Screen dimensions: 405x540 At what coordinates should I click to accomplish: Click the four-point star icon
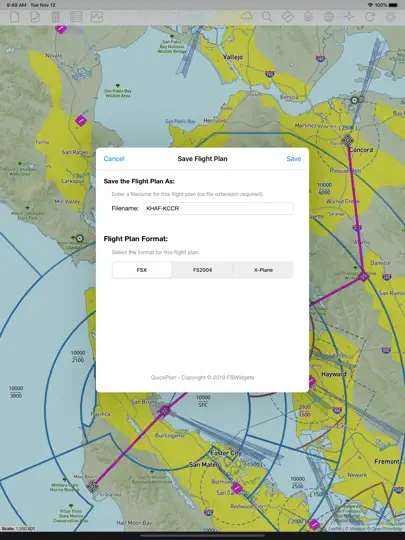(x=349, y=17)
